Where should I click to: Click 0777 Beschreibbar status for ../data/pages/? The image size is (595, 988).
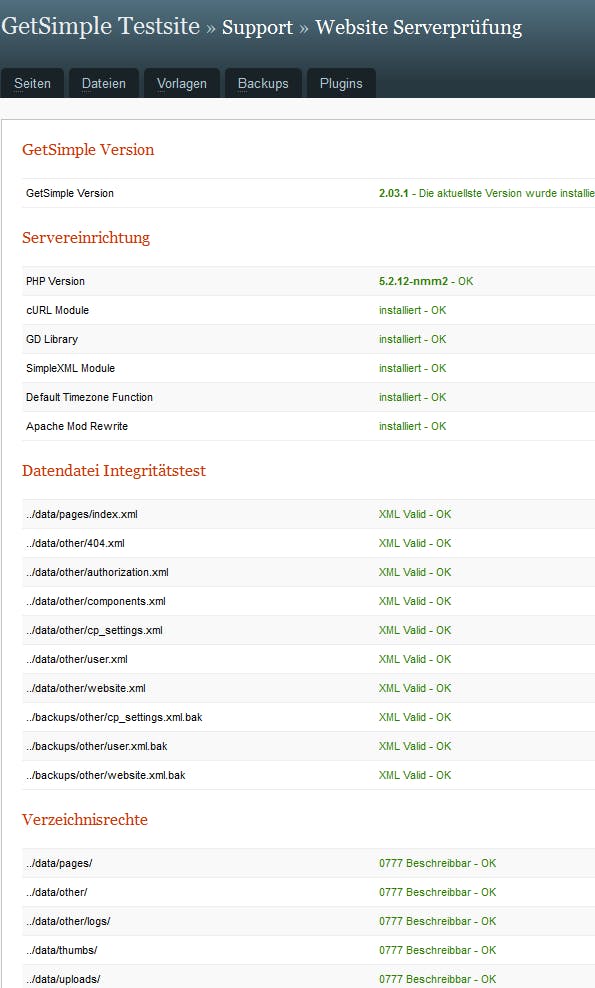coord(437,864)
